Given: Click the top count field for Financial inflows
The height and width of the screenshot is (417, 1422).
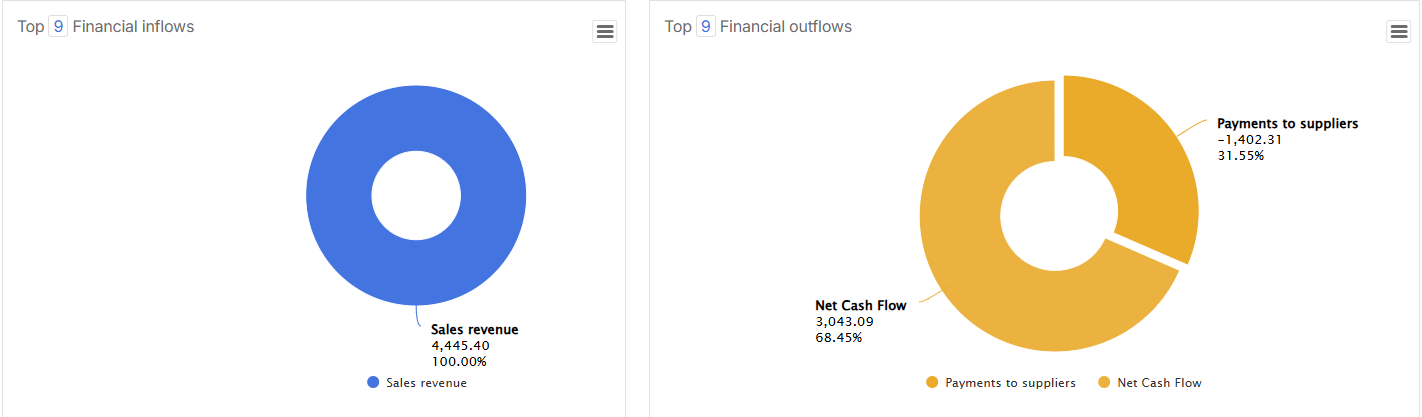Looking at the screenshot, I should (58, 27).
